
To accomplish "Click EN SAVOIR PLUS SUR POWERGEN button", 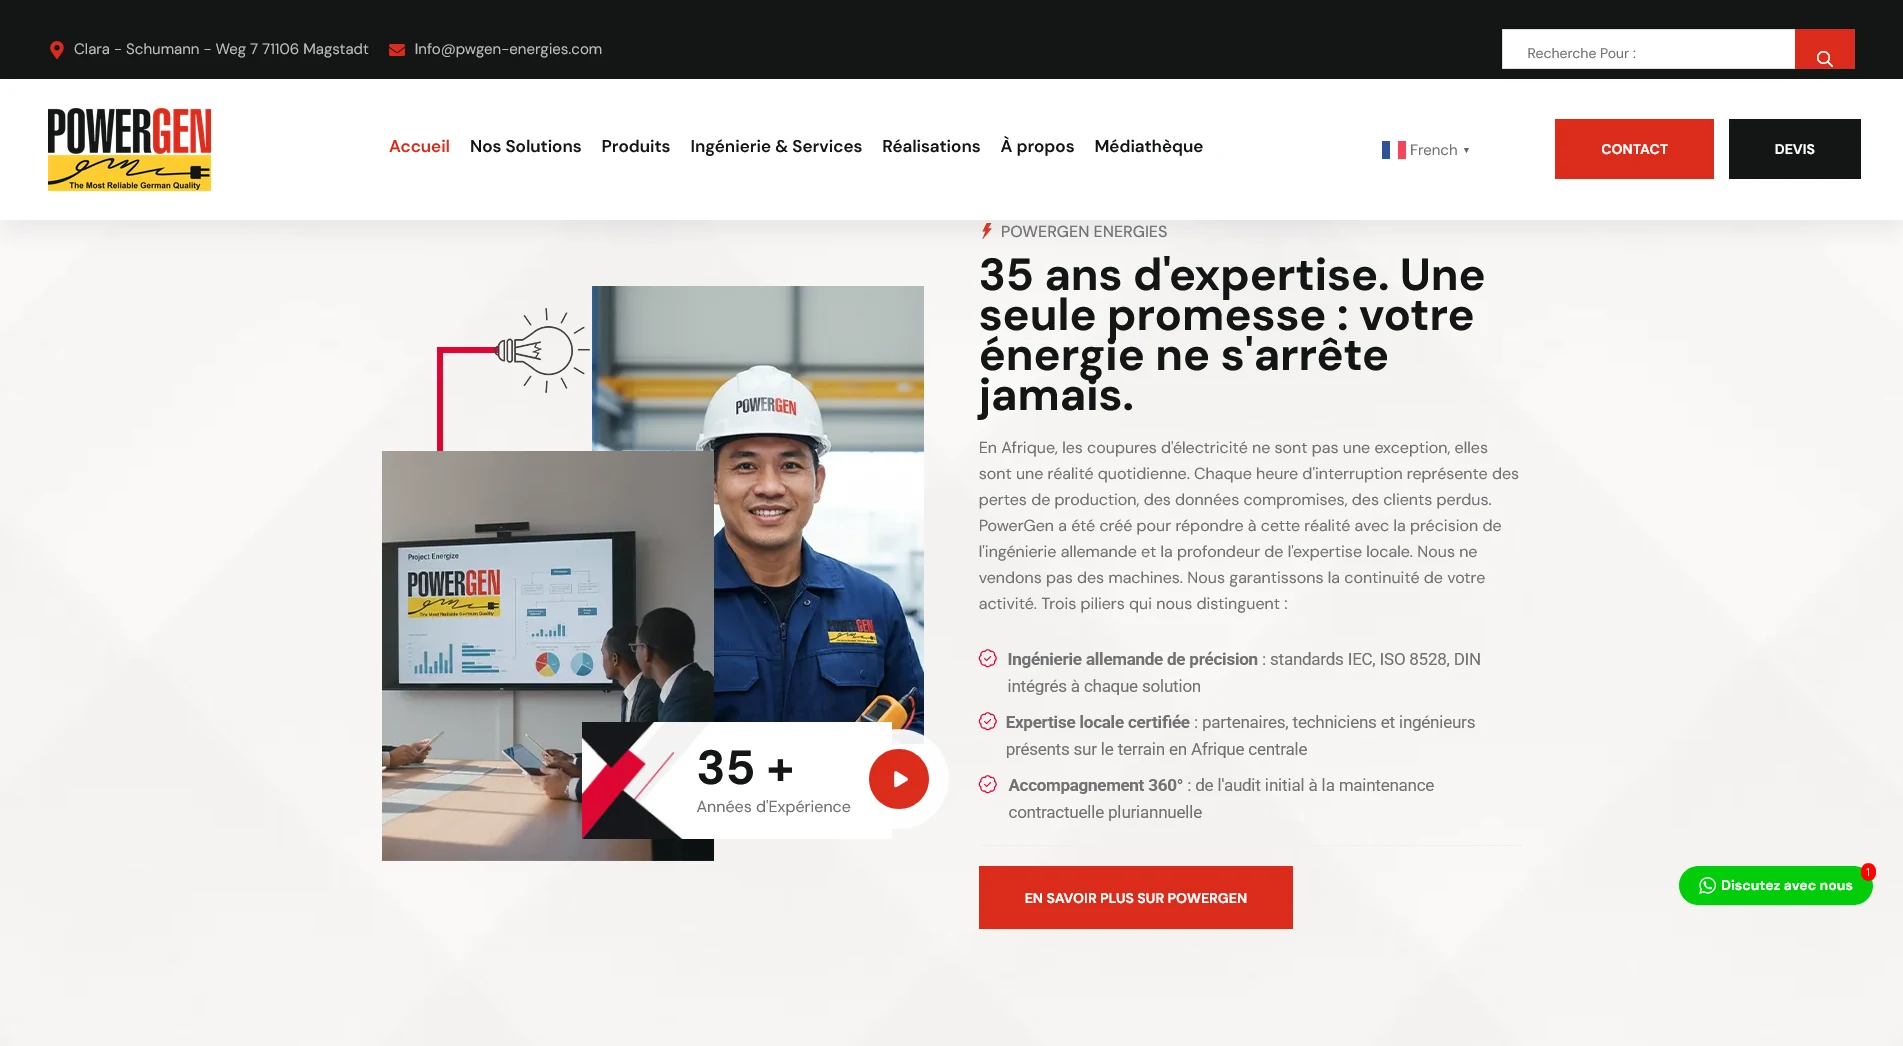I will click(1135, 898).
